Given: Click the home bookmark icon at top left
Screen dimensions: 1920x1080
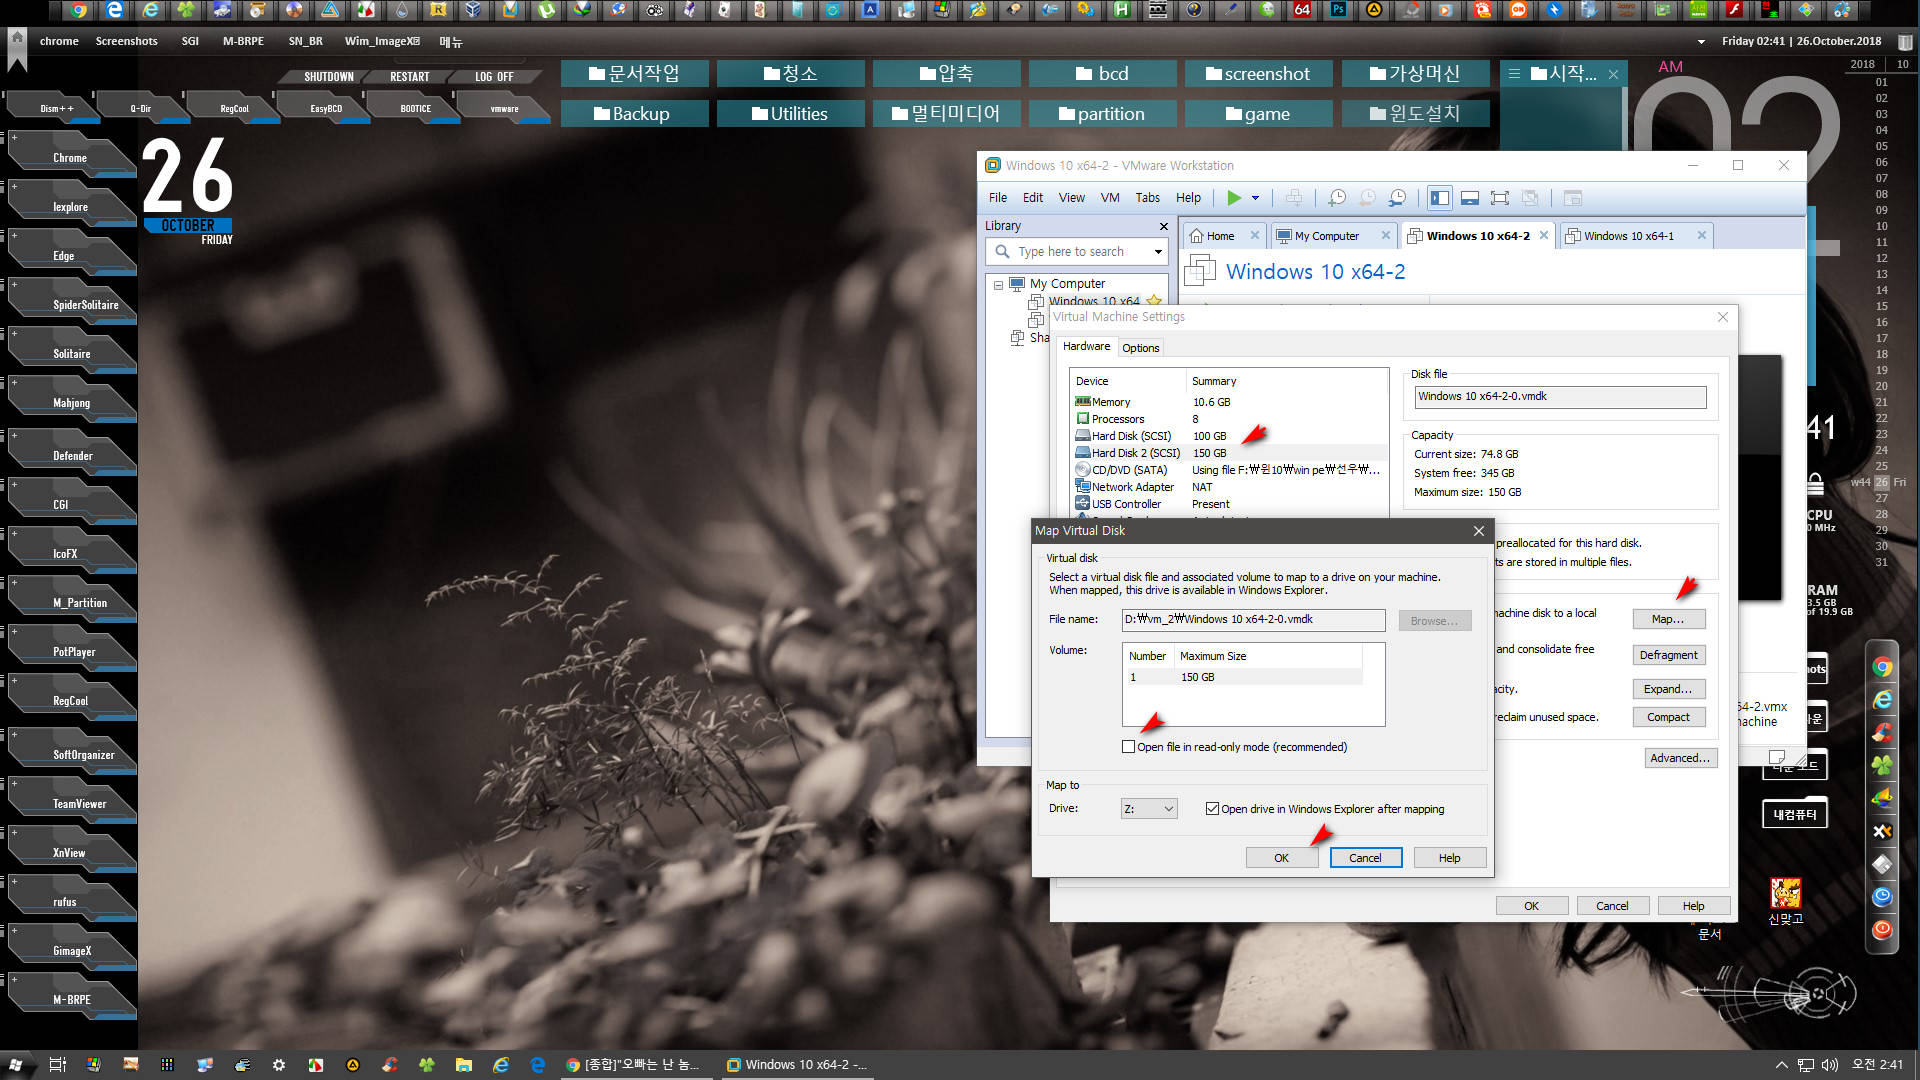Looking at the screenshot, I should pos(17,42).
